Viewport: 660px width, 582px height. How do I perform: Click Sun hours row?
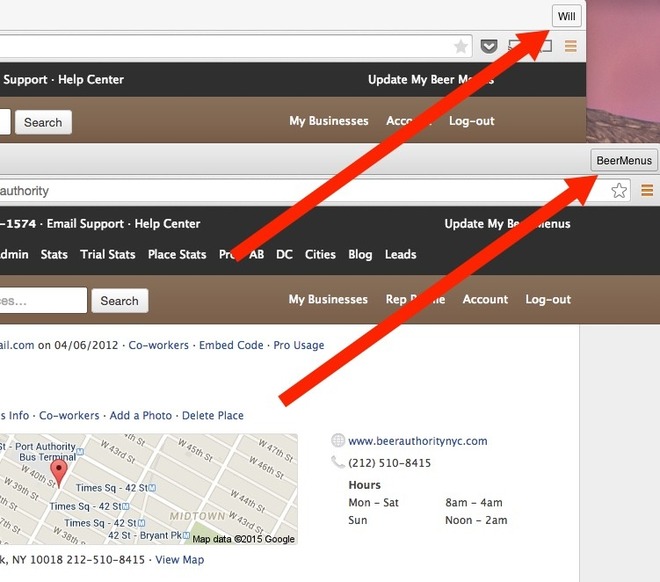tap(428, 520)
